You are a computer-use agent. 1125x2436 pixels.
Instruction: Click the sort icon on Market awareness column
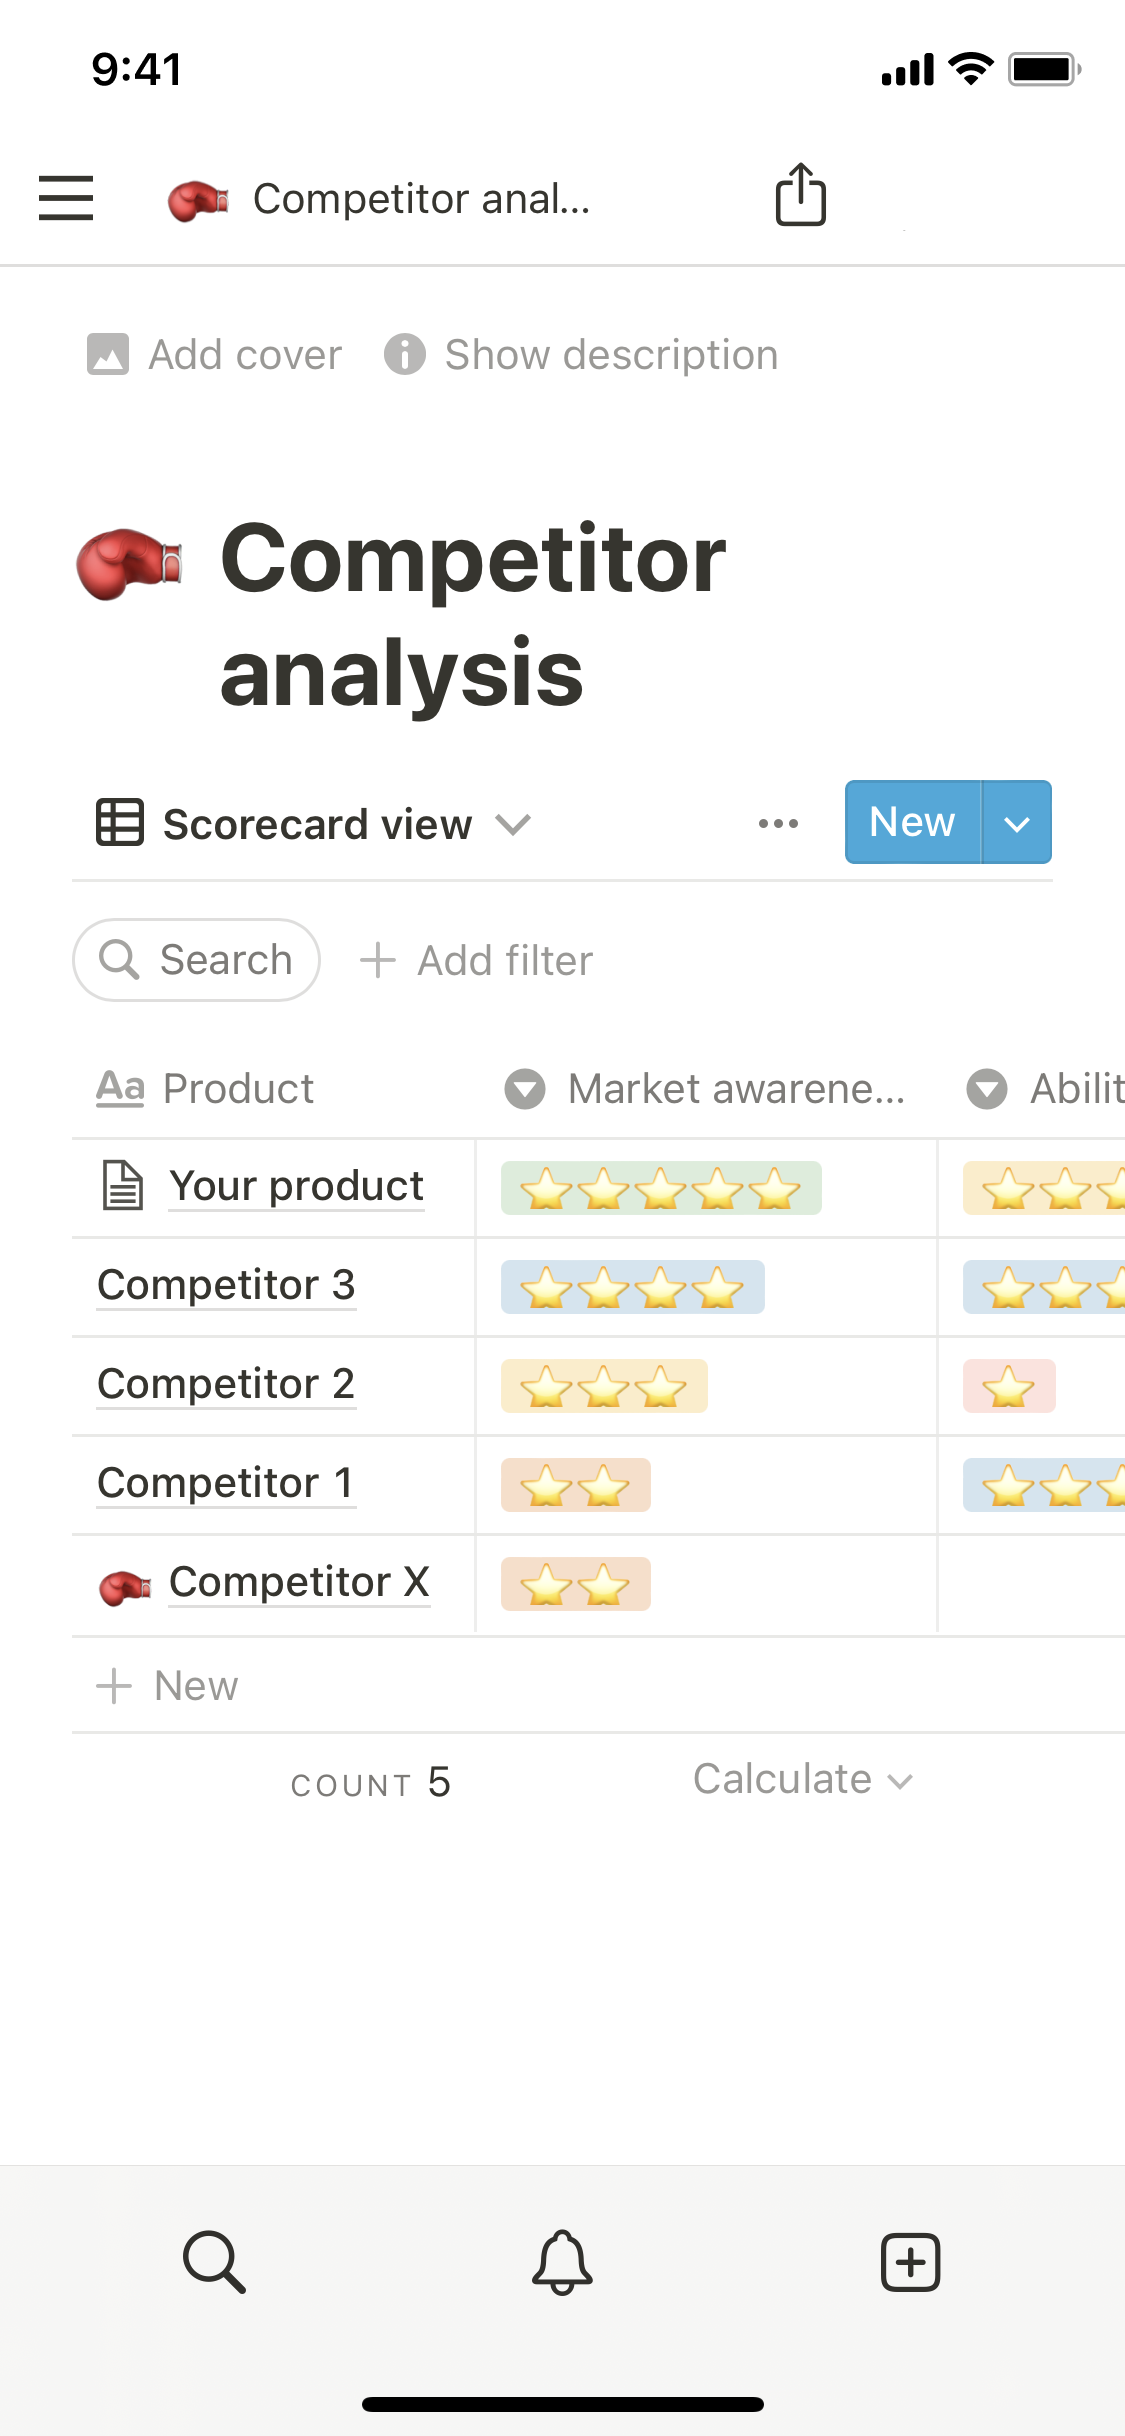[x=525, y=1089]
